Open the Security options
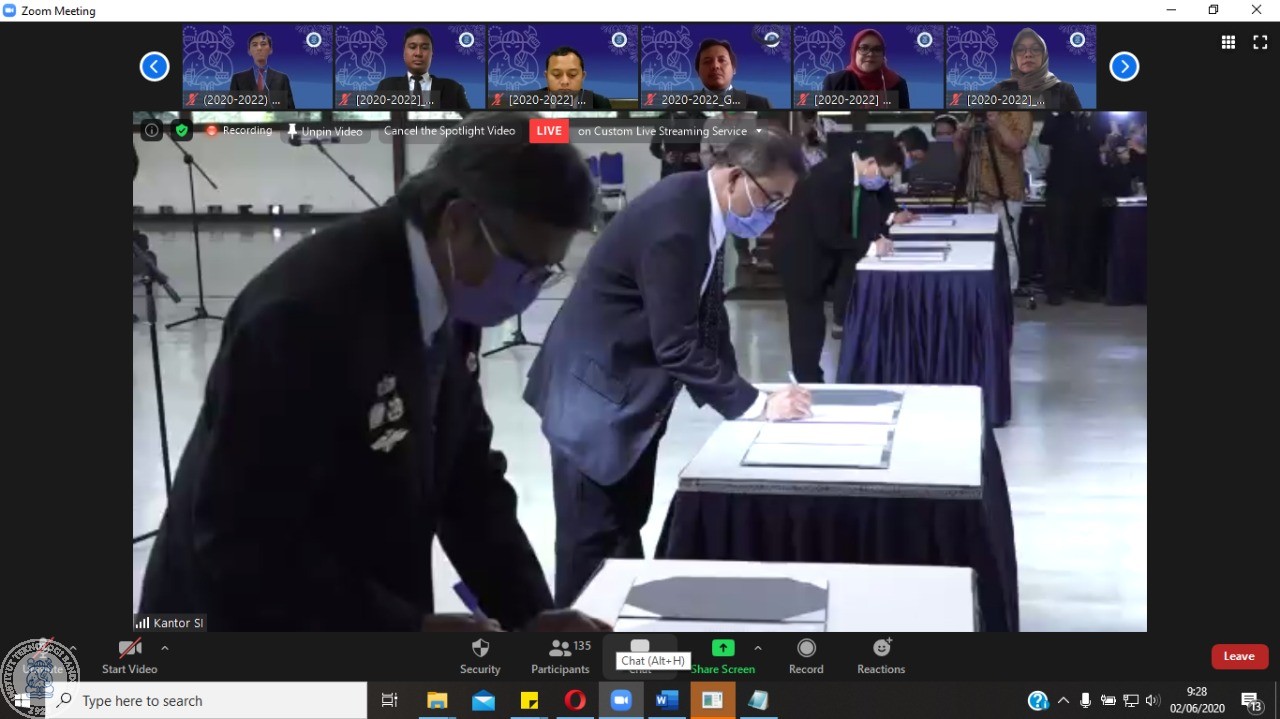This screenshot has height=719, width=1280. point(480,655)
